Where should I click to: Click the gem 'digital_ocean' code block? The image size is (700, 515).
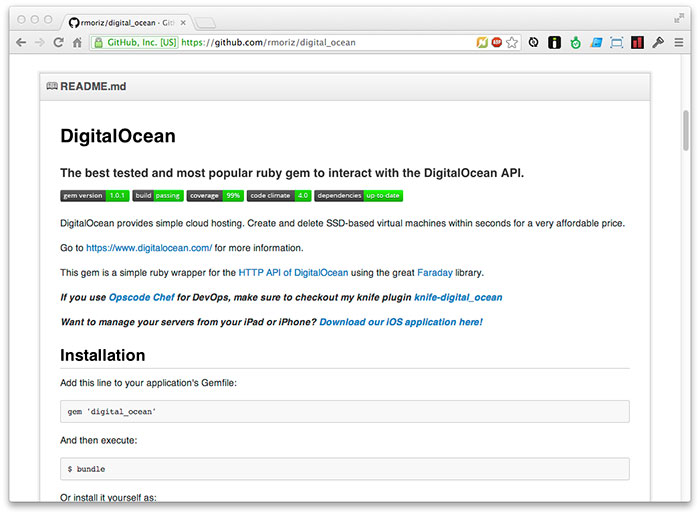coord(345,411)
